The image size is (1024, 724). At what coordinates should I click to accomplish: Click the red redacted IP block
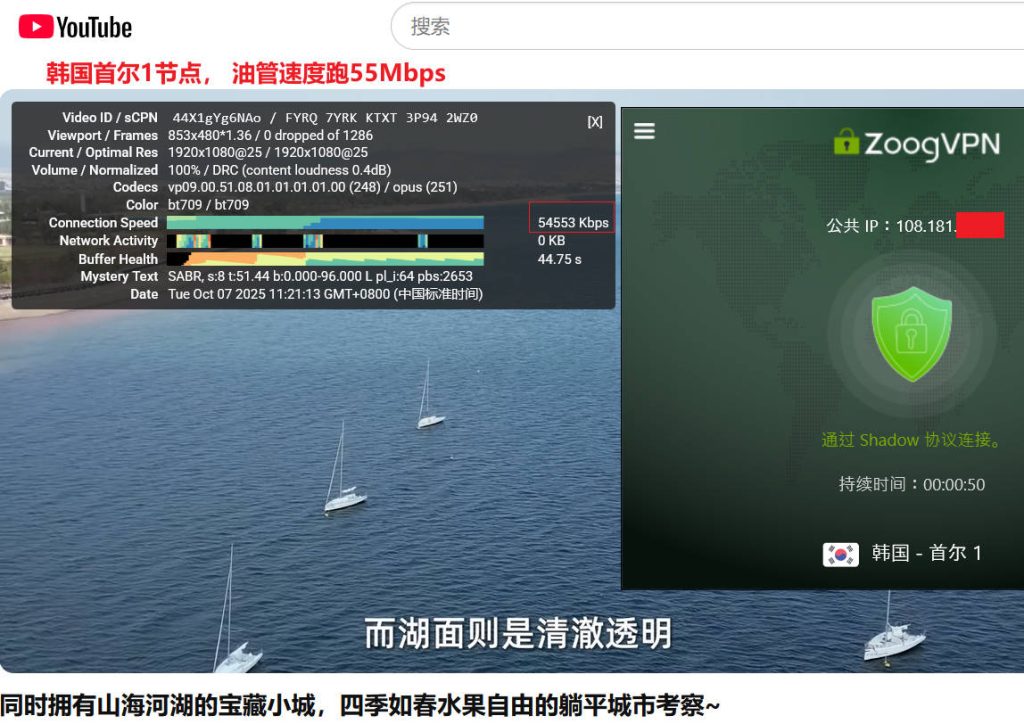[979, 225]
